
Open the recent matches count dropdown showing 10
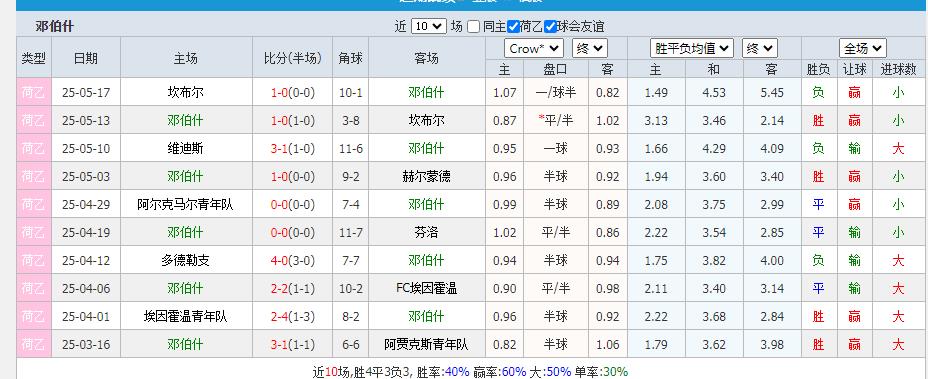(x=428, y=26)
